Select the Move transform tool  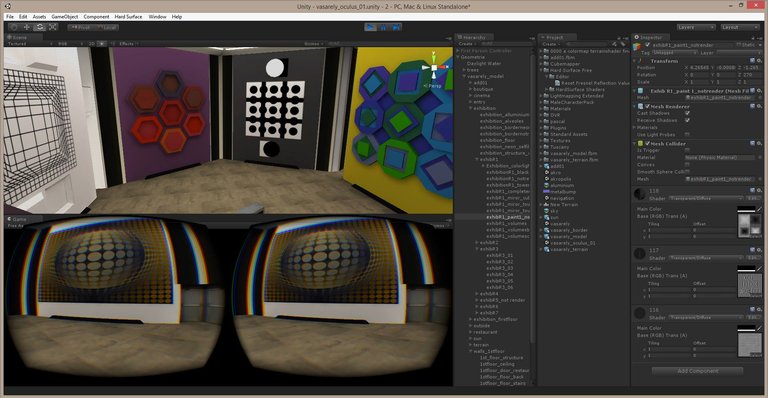tap(27, 27)
